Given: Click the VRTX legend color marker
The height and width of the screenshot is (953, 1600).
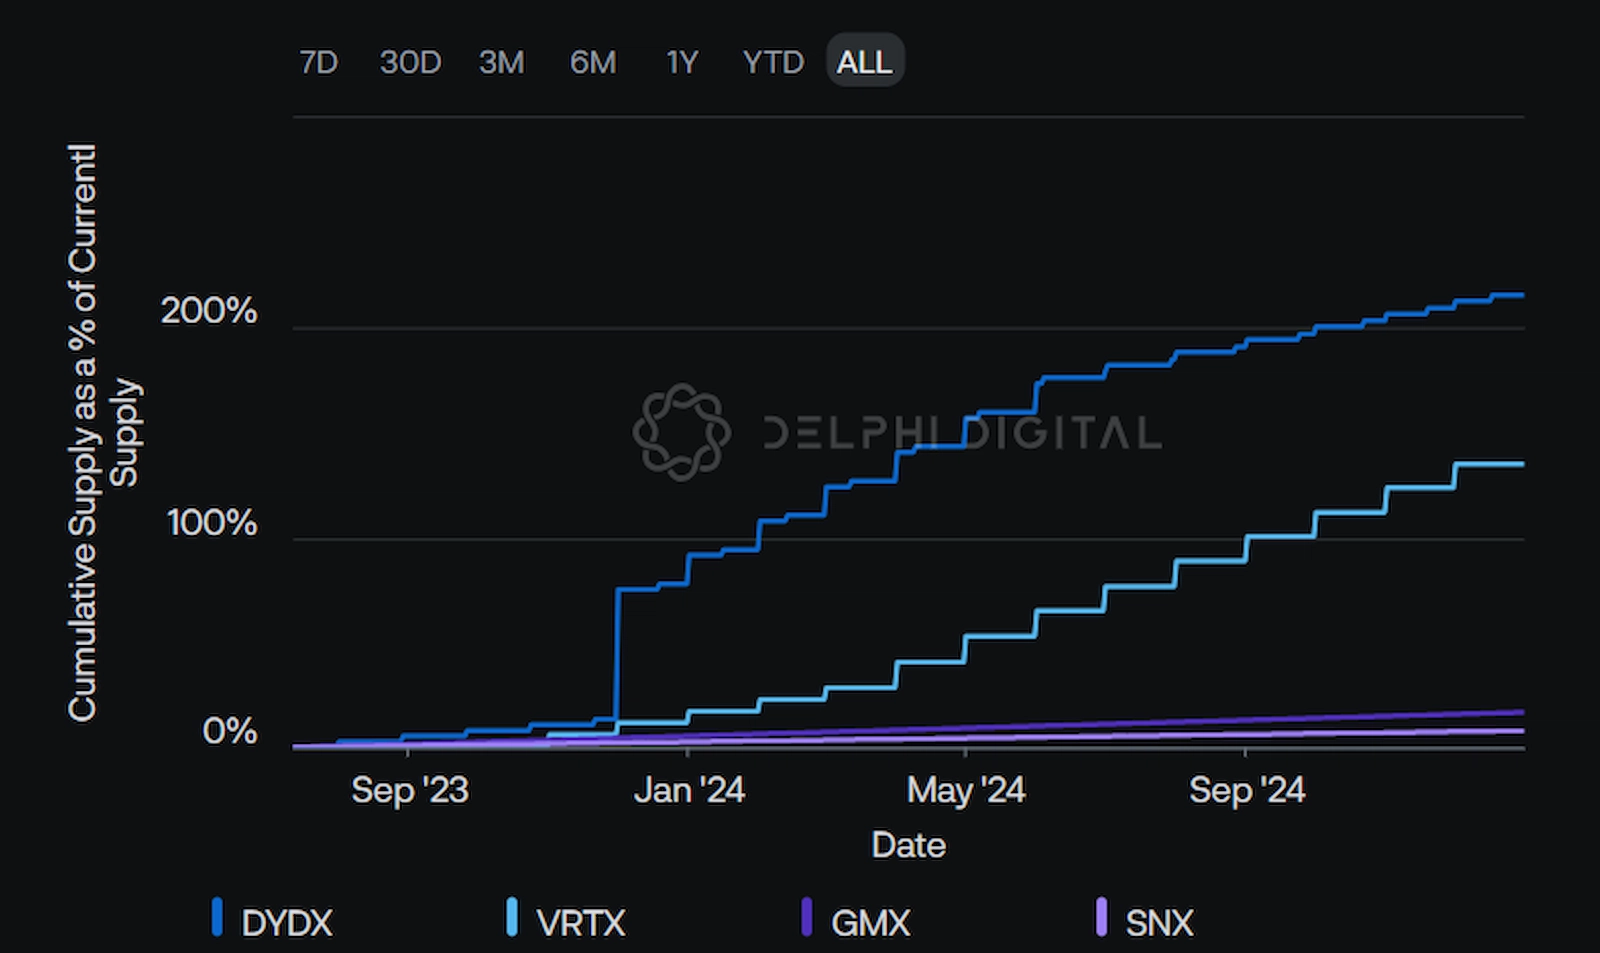Looking at the screenshot, I should (512, 918).
